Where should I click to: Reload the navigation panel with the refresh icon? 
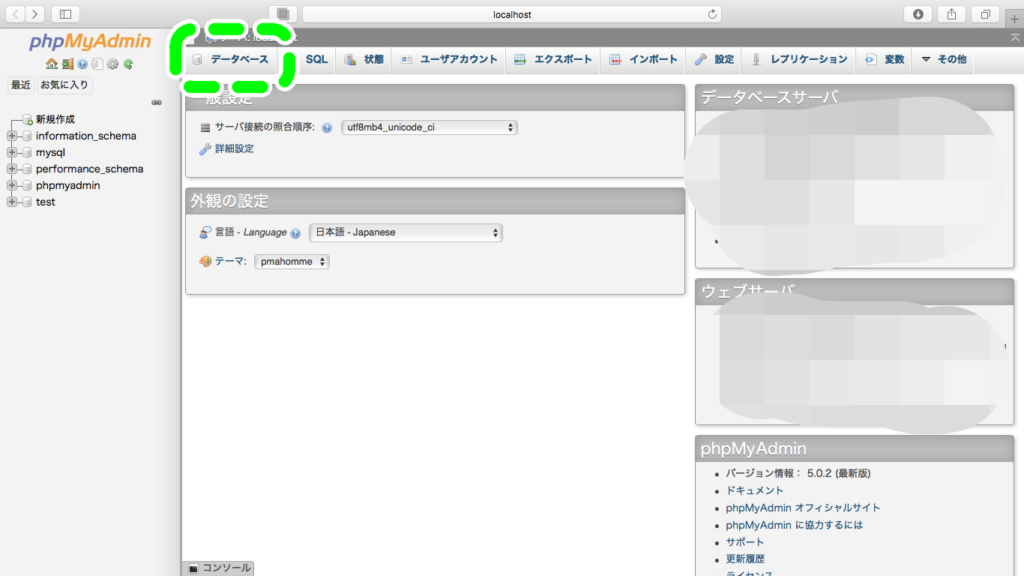pyautogui.click(x=128, y=63)
